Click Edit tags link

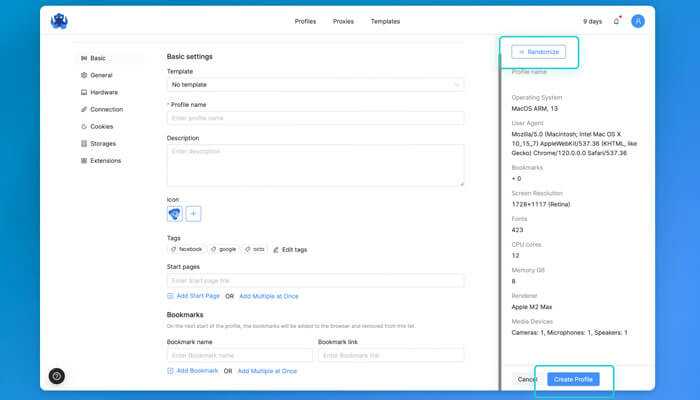(294, 249)
